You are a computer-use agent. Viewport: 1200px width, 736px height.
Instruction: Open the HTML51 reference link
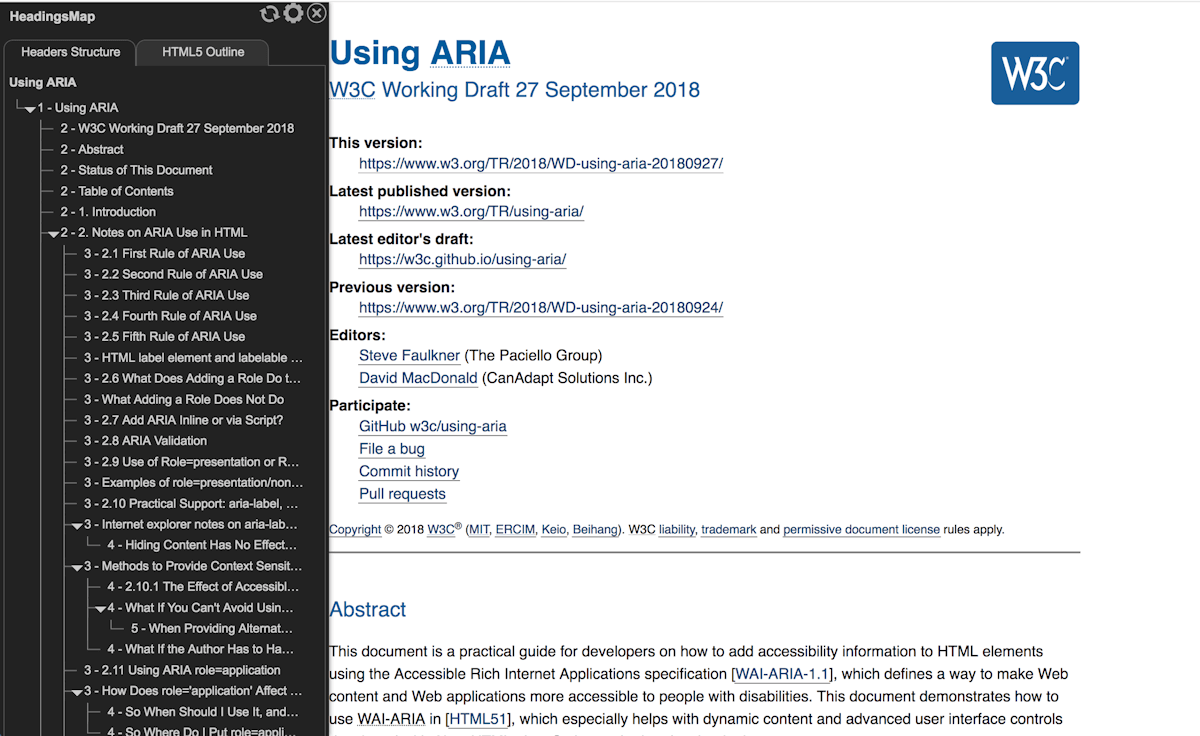(x=479, y=719)
